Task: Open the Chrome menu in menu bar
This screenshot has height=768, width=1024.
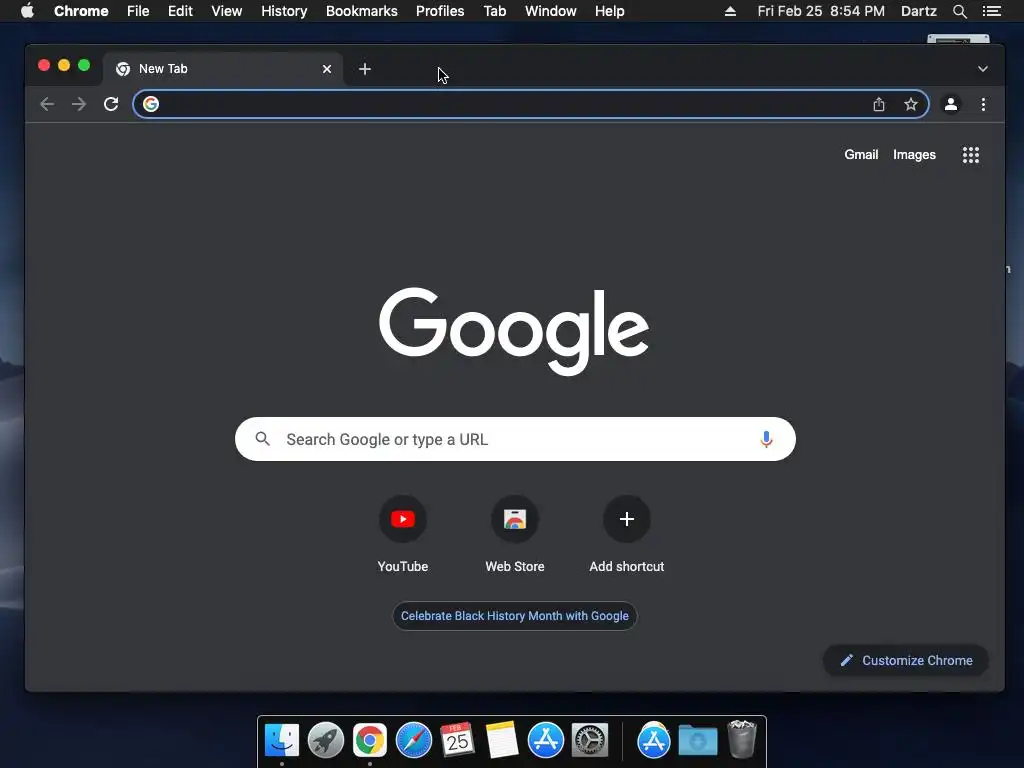Action: pos(81,11)
